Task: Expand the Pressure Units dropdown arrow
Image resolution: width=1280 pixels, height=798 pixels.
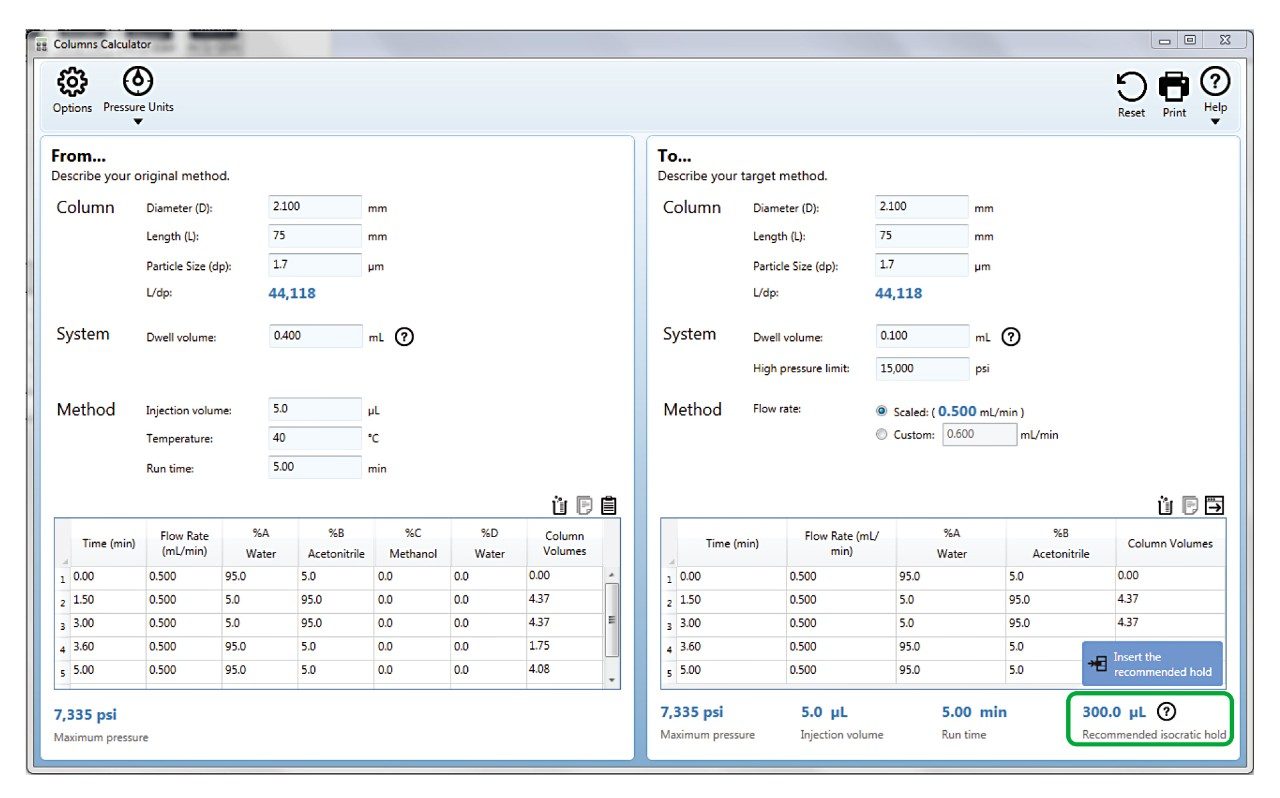Action: click(138, 122)
